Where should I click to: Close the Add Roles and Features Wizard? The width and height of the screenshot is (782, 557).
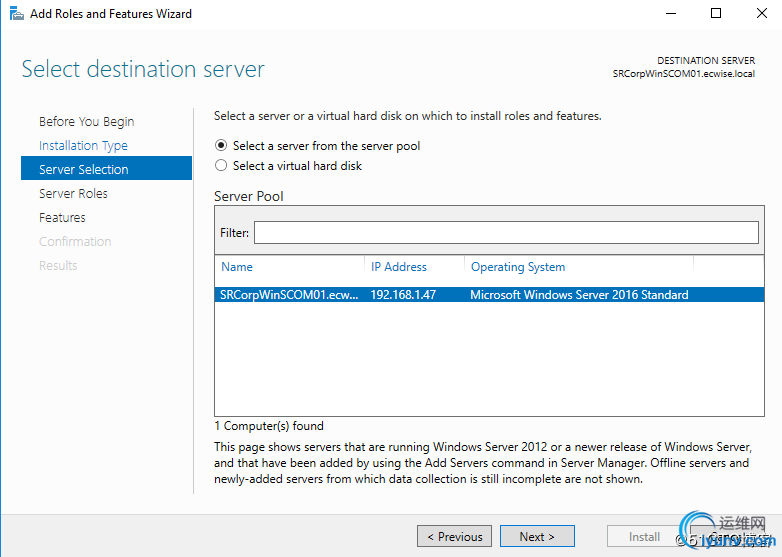click(761, 13)
